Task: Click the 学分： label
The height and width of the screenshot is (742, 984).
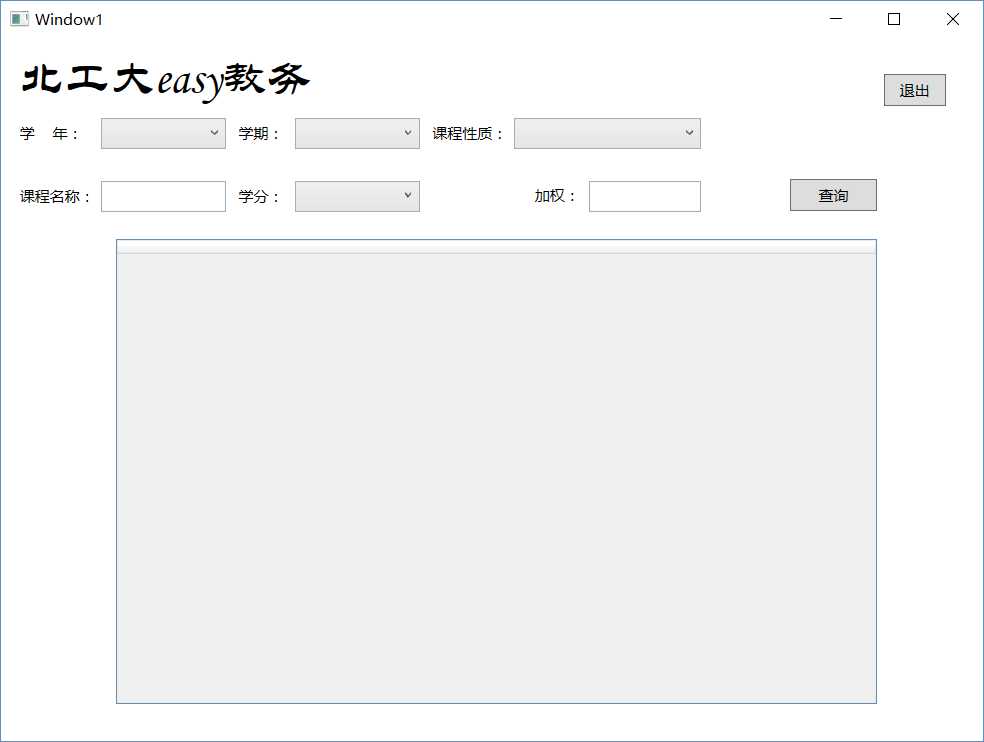Action: [259, 196]
